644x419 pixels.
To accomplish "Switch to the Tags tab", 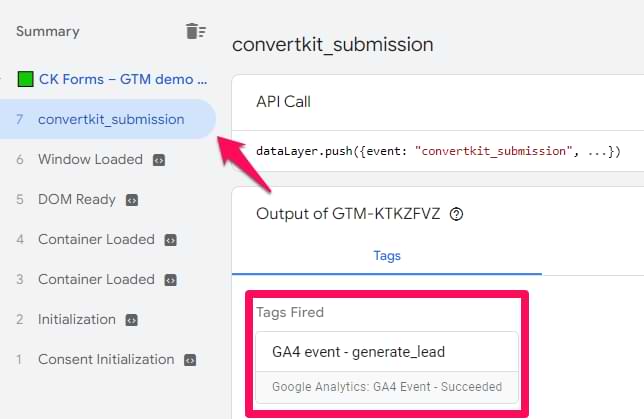I will coord(387,256).
